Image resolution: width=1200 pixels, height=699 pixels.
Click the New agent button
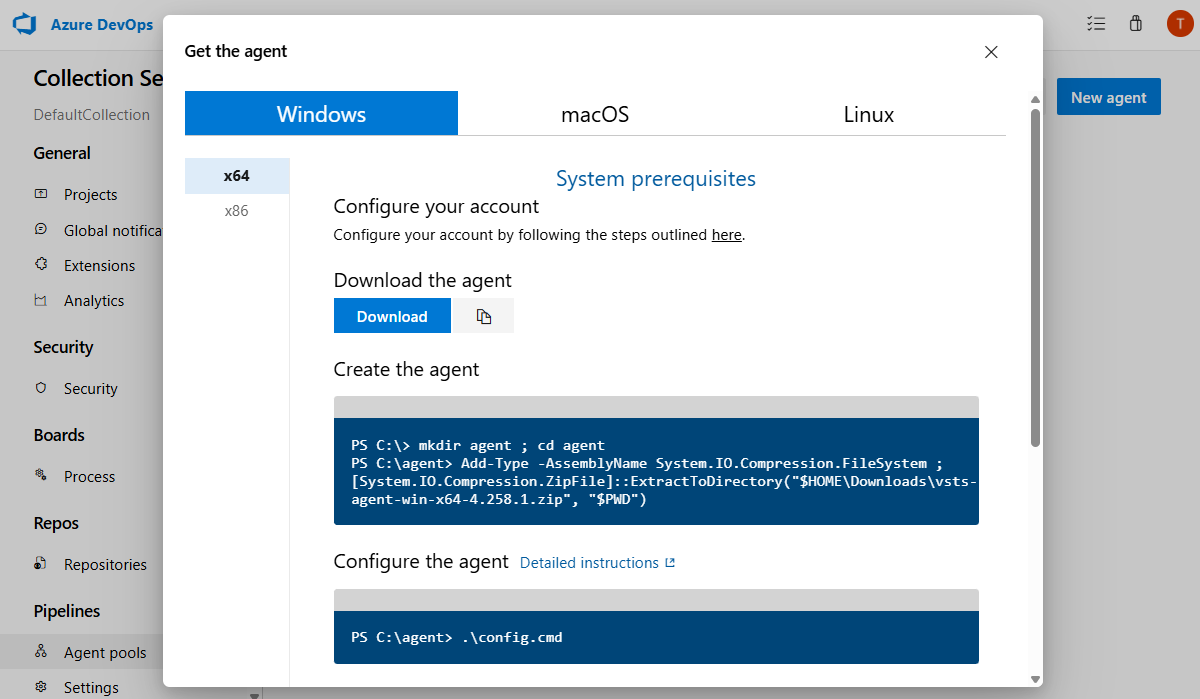click(x=1109, y=97)
